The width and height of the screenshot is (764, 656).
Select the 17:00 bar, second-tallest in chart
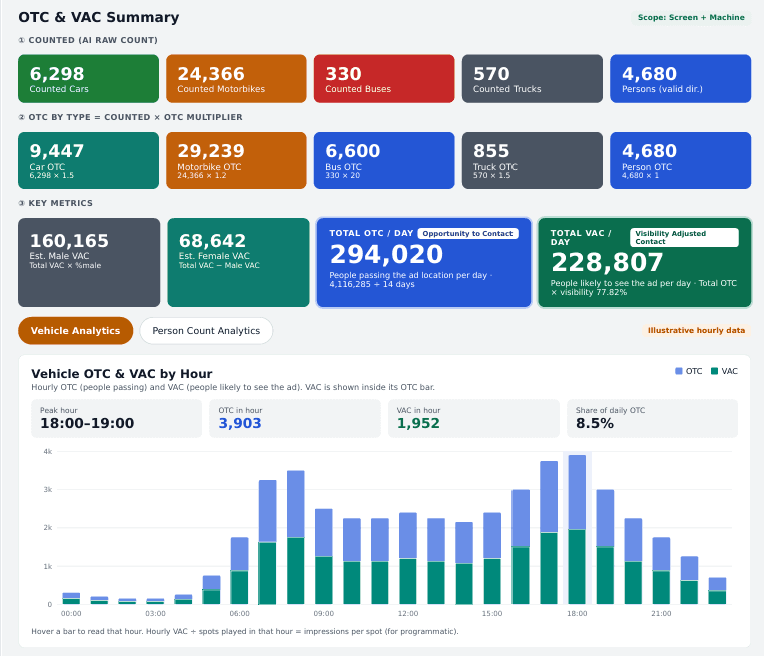tap(549, 533)
